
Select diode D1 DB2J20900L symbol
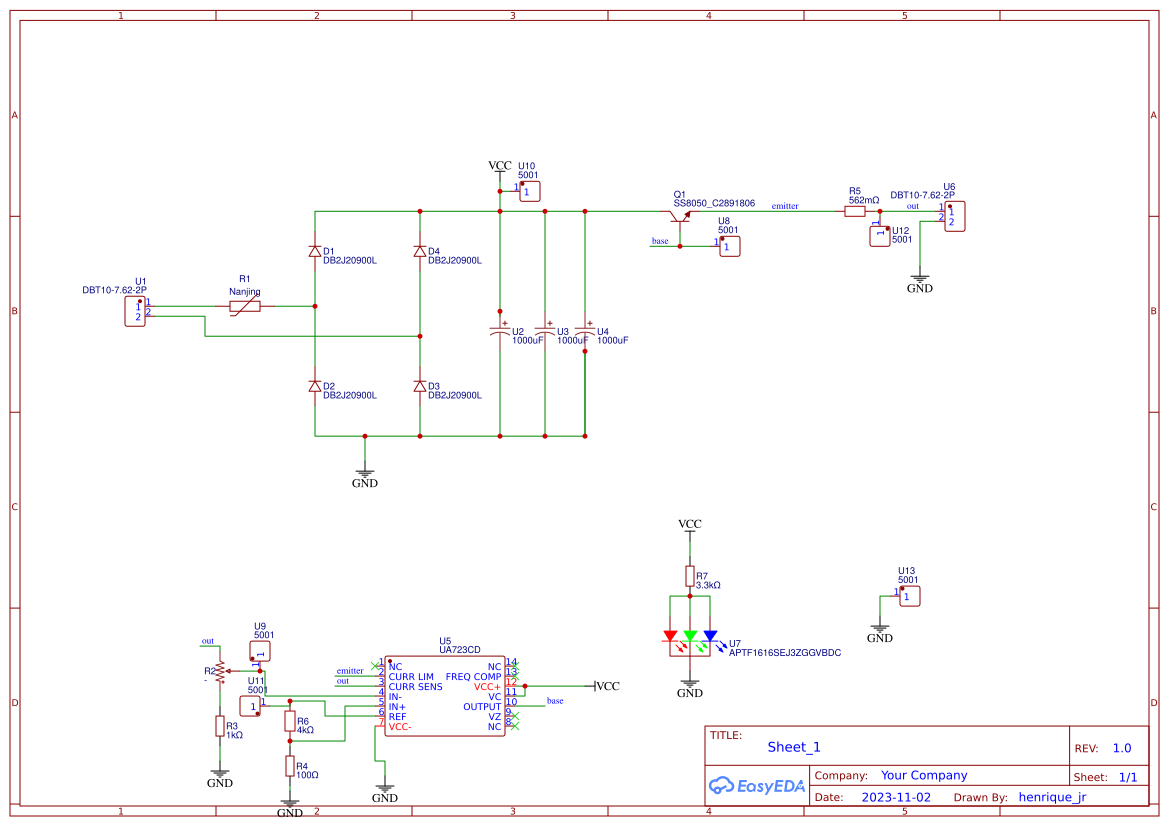pos(315,253)
